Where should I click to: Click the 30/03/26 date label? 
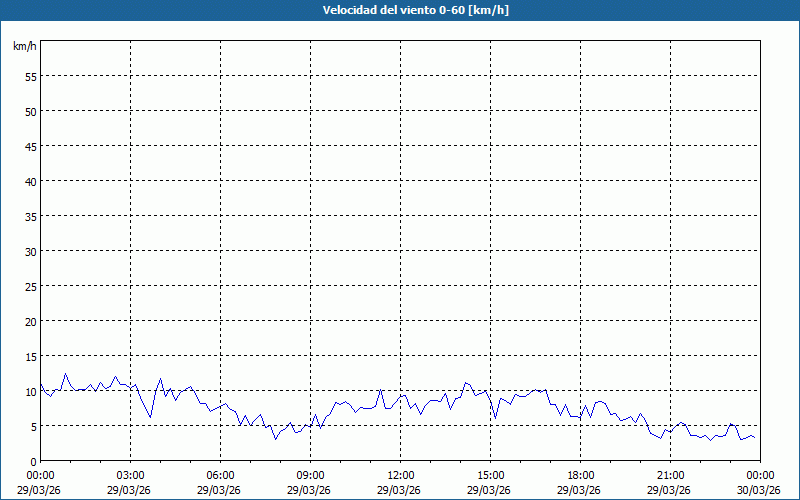point(759,489)
